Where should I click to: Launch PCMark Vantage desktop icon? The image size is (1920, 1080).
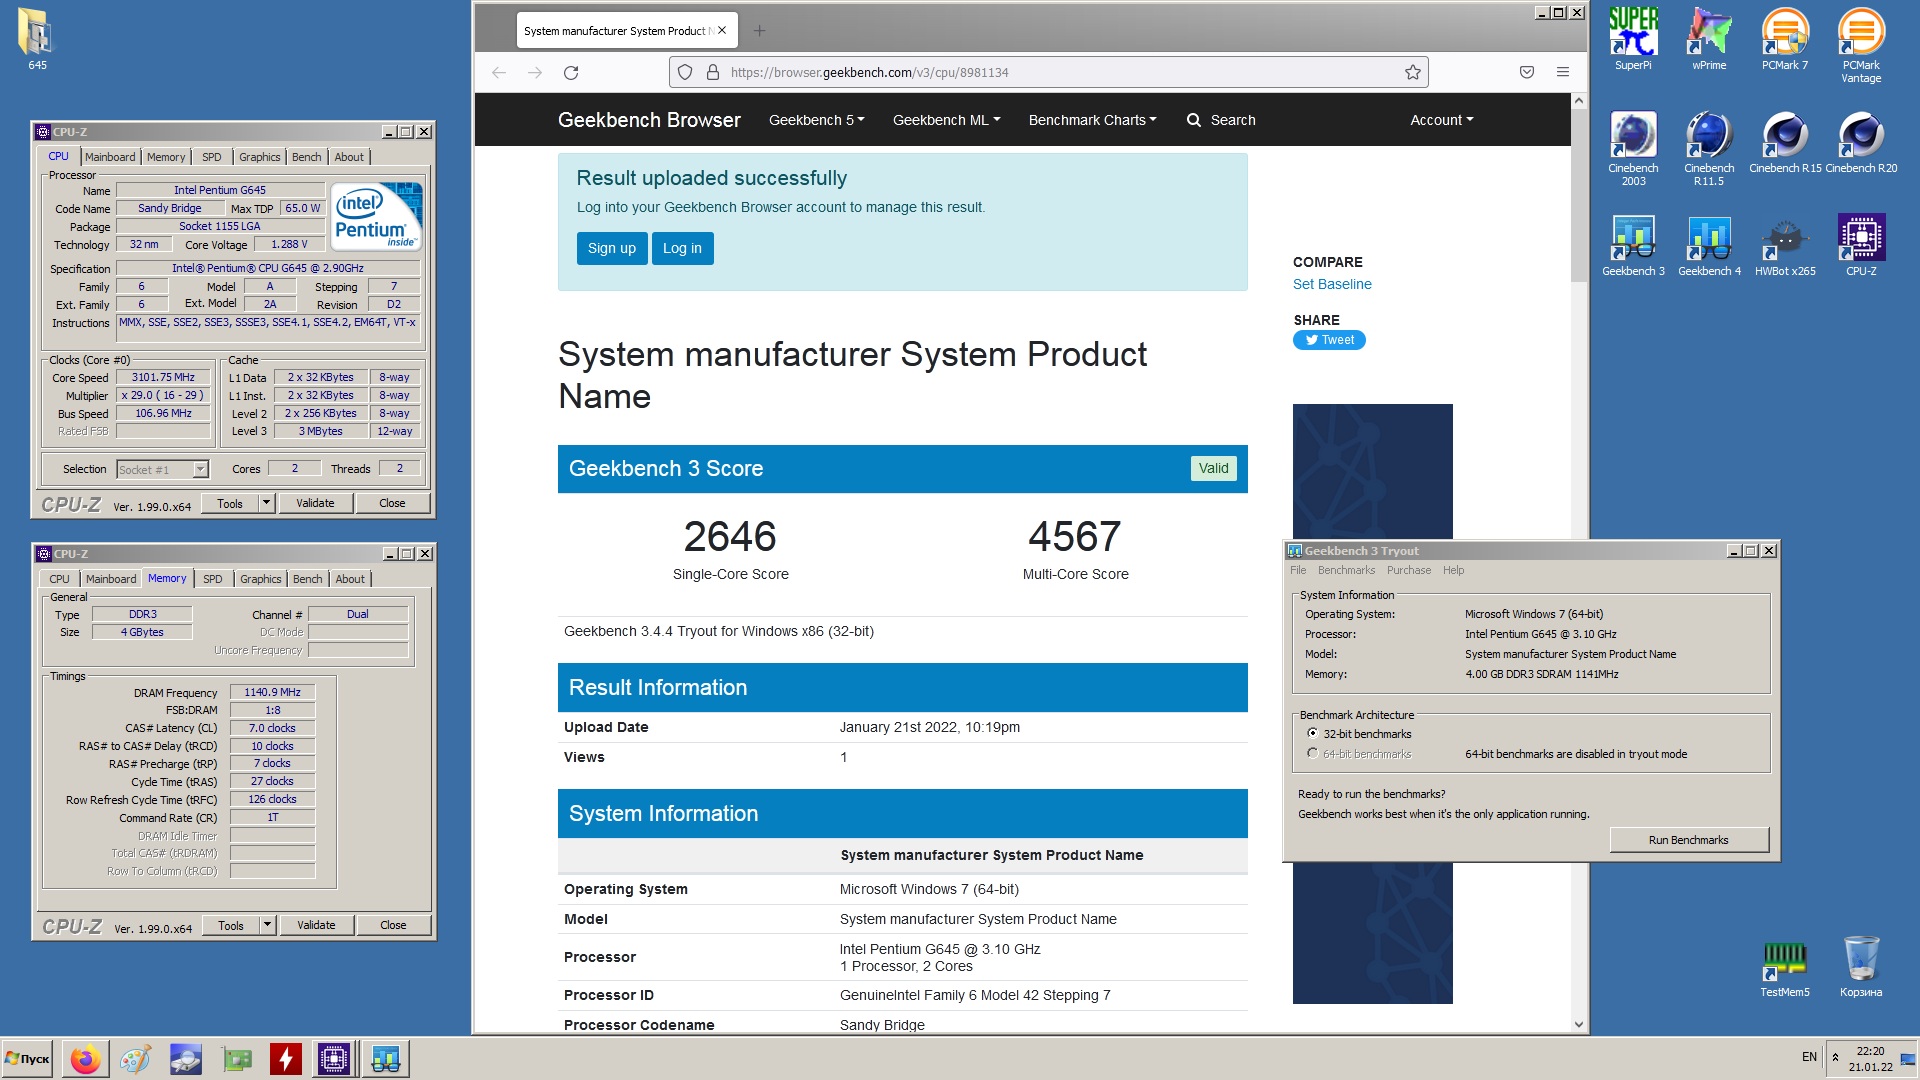tap(1861, 44)
